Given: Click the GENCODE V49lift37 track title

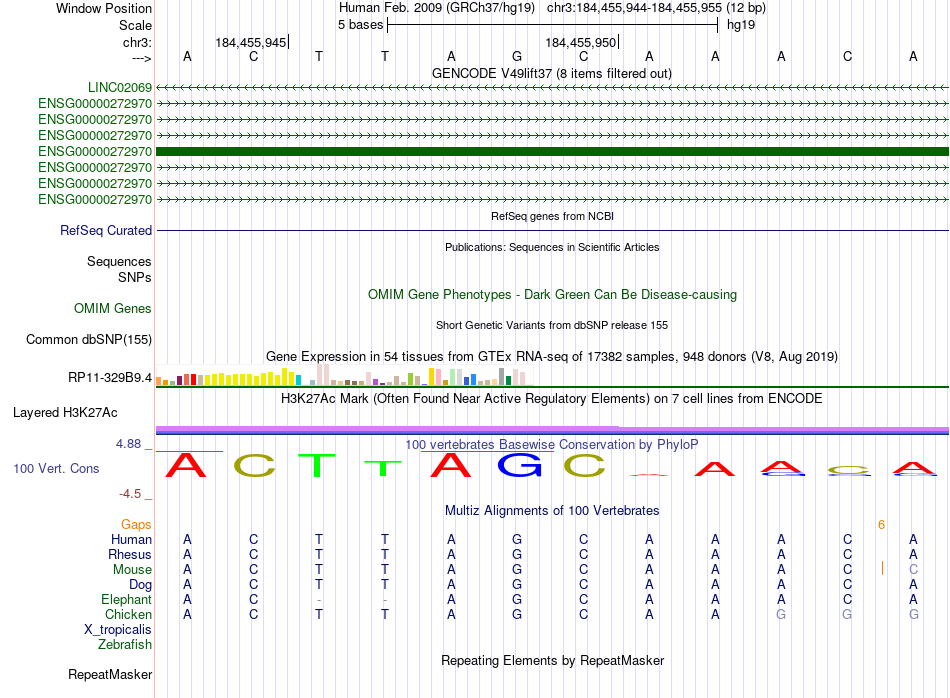Looking at the screenshot, I should coord(551,73).
